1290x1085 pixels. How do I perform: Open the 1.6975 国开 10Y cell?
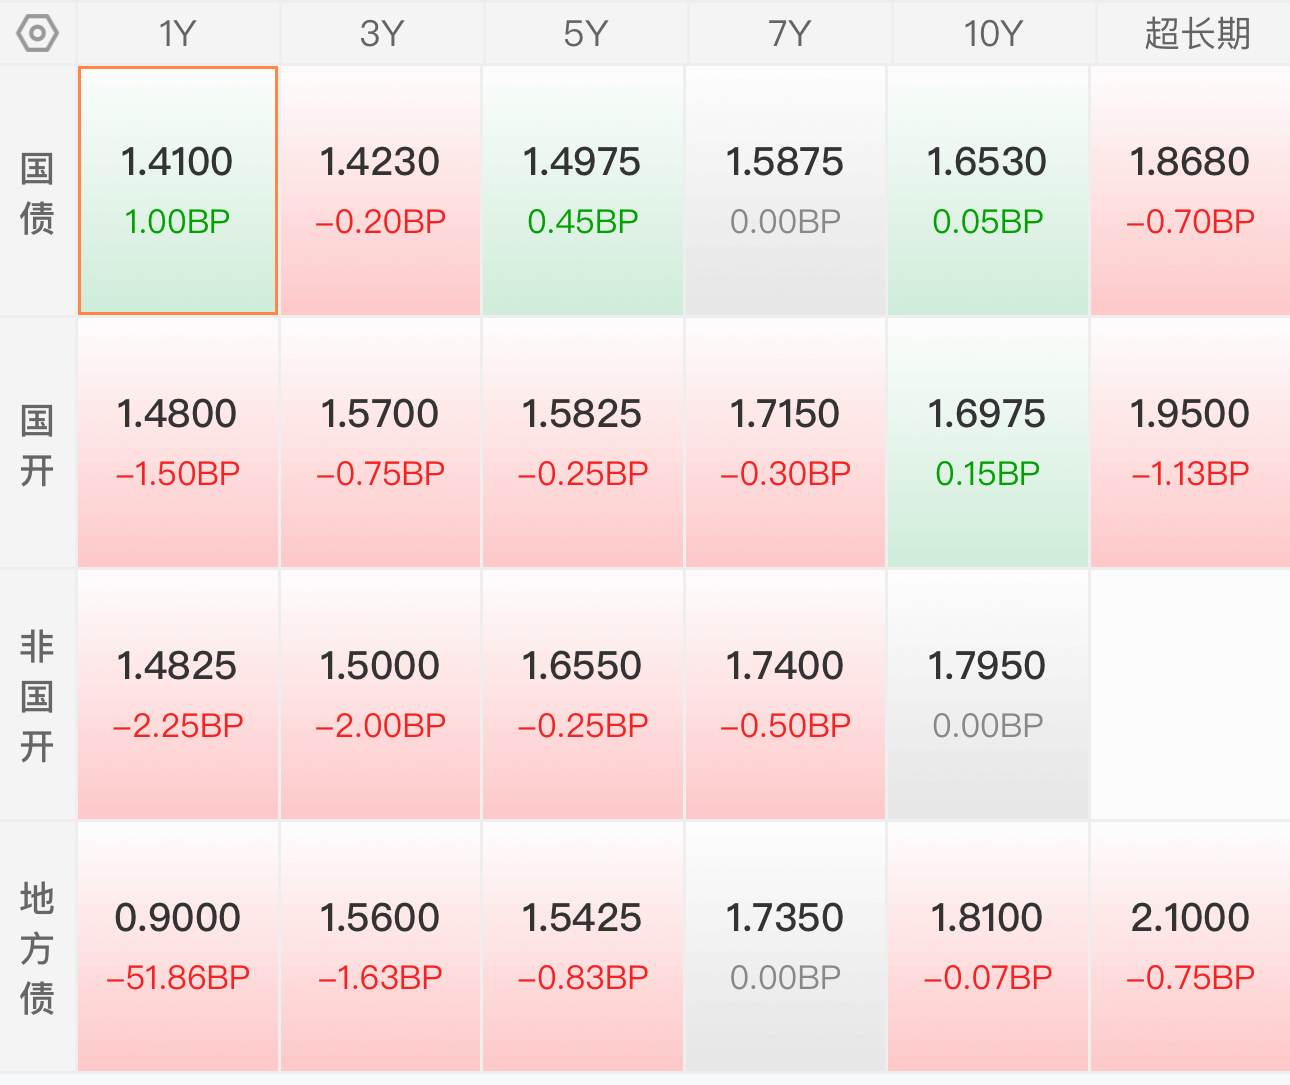pos(988,443)
